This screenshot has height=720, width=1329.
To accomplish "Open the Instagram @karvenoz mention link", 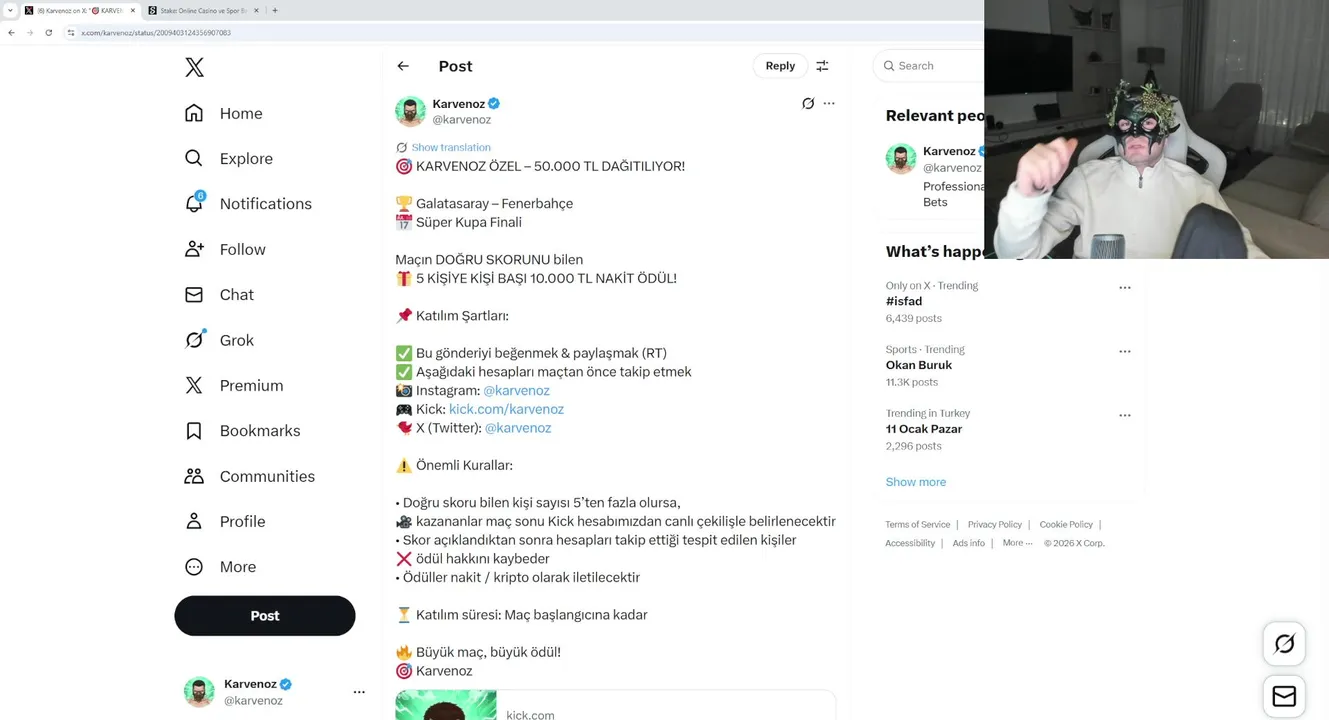I will [x=516, y=390].
